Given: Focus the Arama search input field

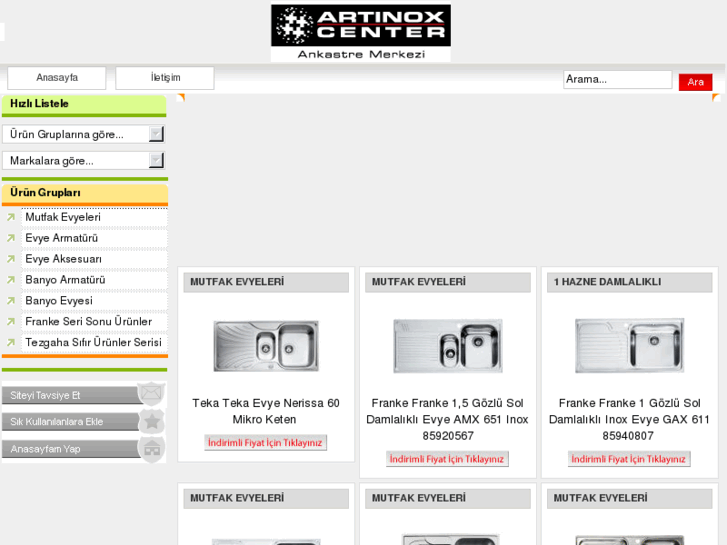Looking at the screenshot, I should [618, 79].
